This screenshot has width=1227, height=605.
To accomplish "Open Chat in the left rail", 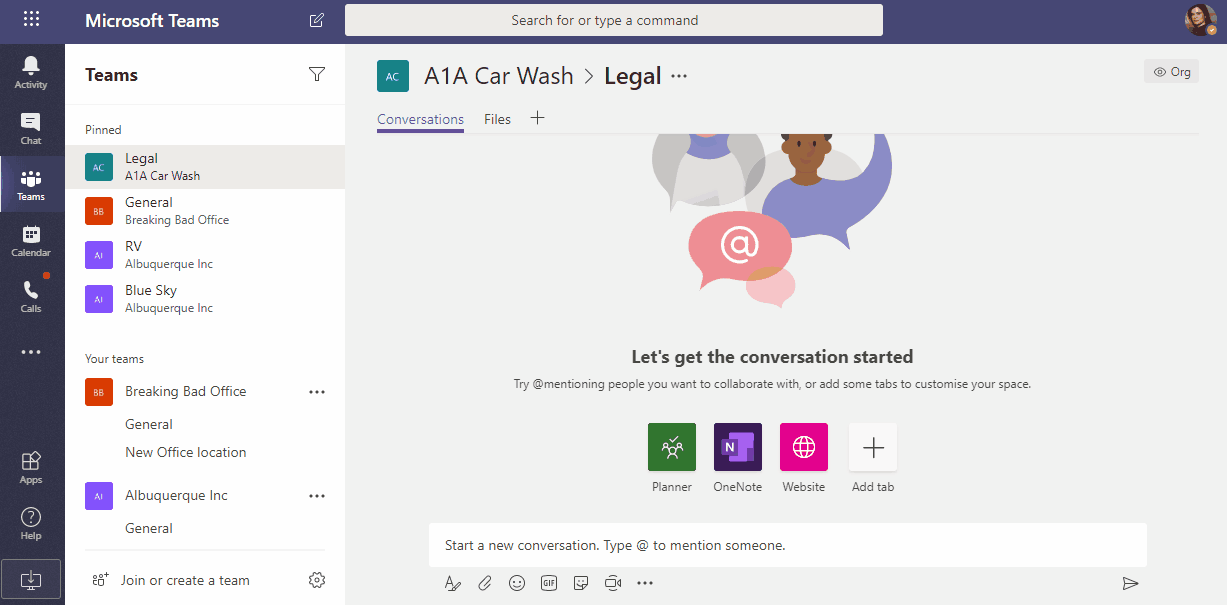I will 31,128.
